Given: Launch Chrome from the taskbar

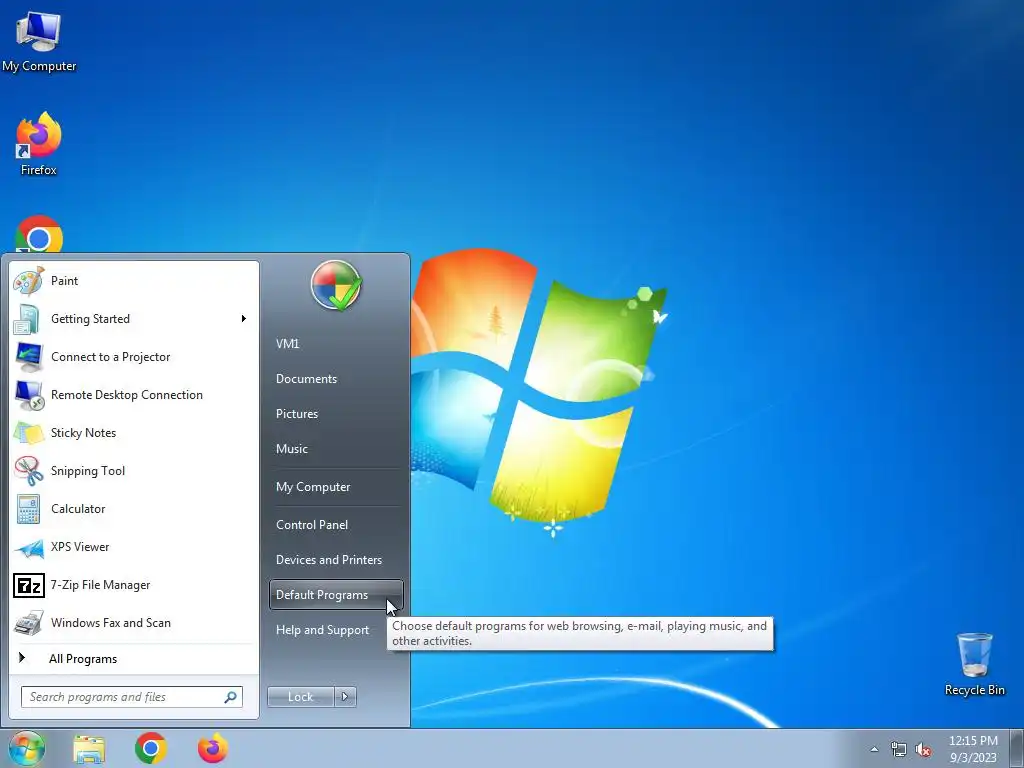Looking at the screenshot, I should [151, 749].
